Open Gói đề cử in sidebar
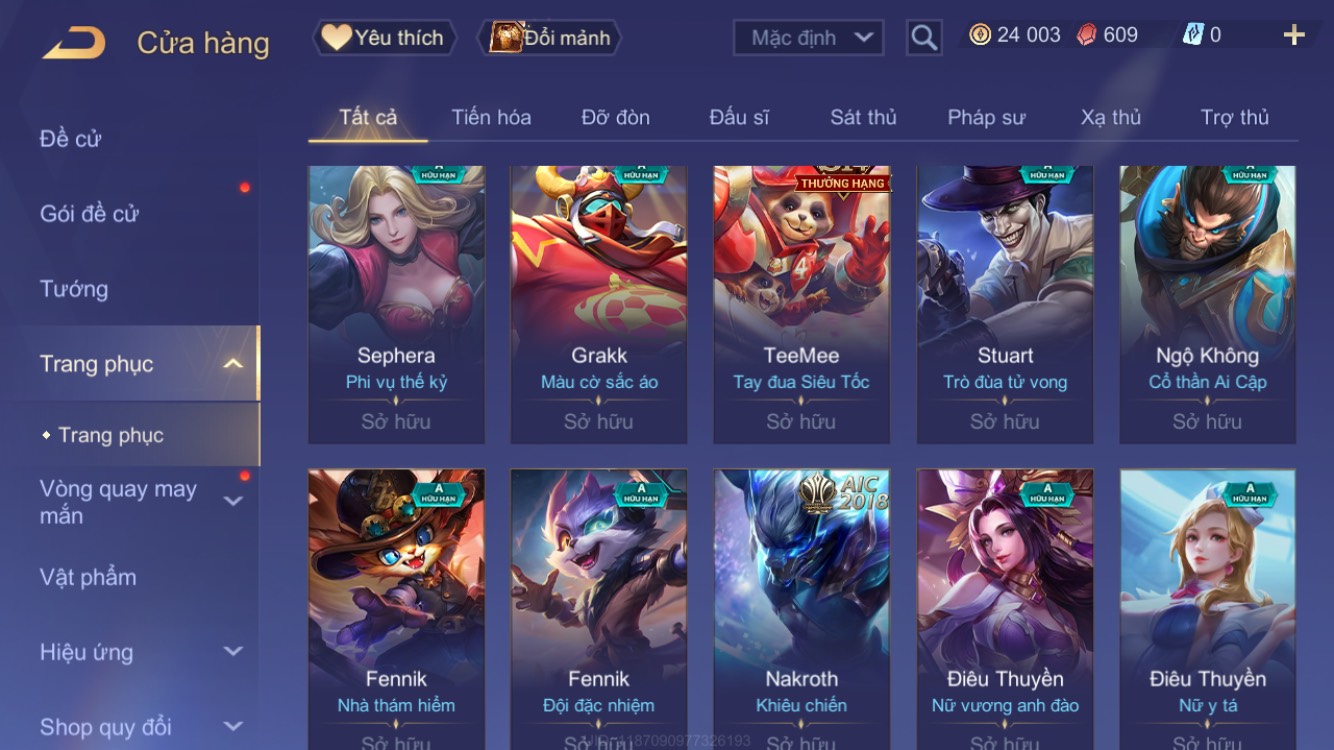The width and height of the screenshot is (1334, 750). [x=89, y=213]
